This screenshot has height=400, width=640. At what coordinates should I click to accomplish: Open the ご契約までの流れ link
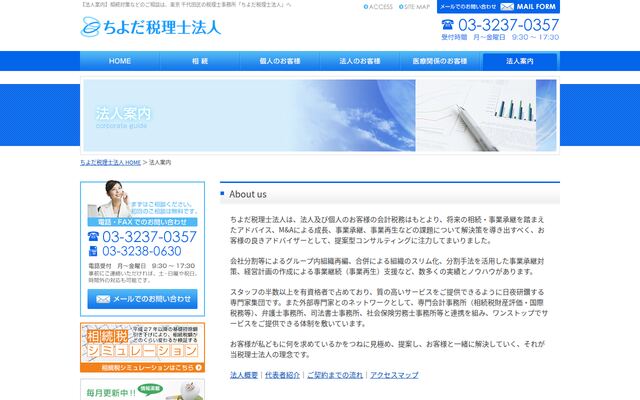335,375
